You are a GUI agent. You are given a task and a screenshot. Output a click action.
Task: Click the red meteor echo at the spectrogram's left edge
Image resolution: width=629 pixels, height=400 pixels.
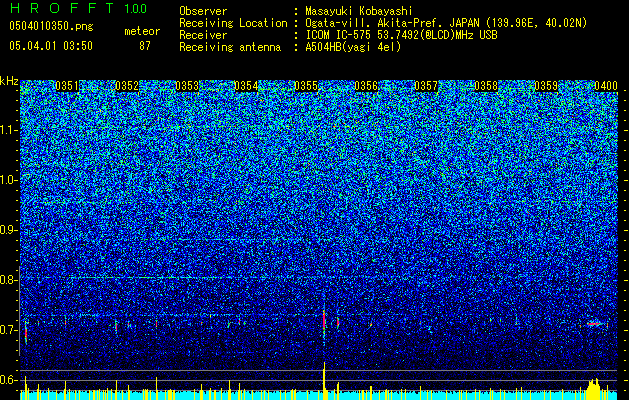(26, 333)
